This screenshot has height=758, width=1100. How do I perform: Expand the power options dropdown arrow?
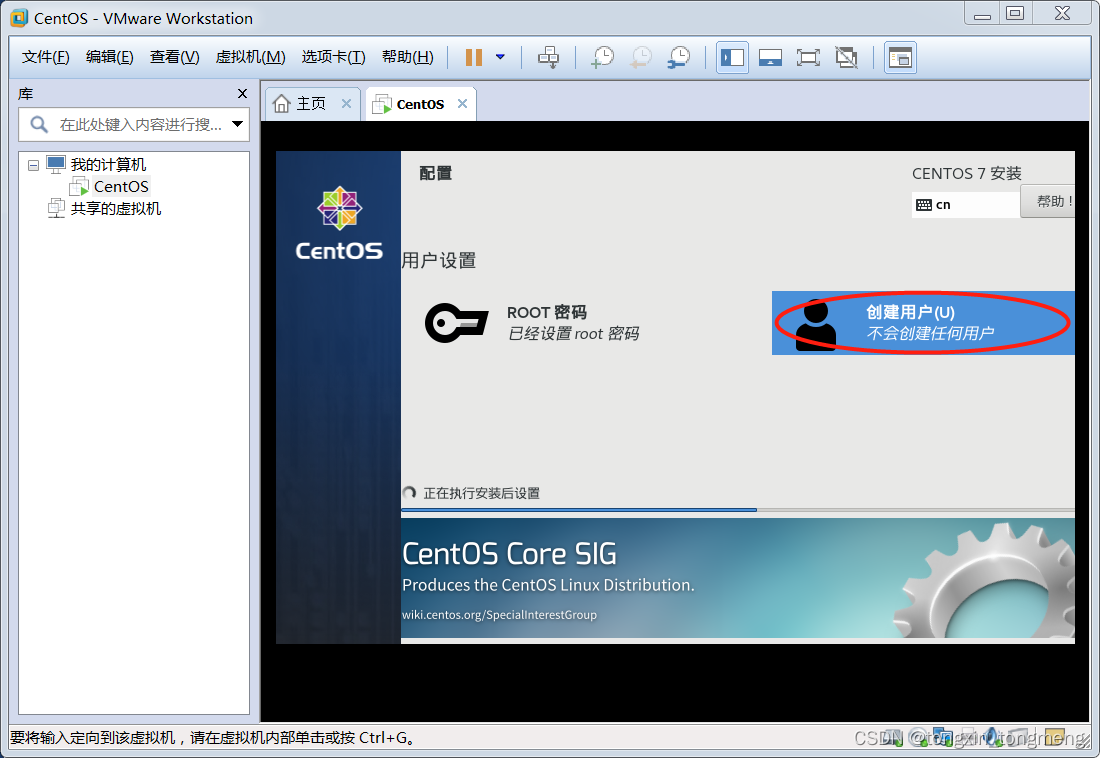coord(500,57)
